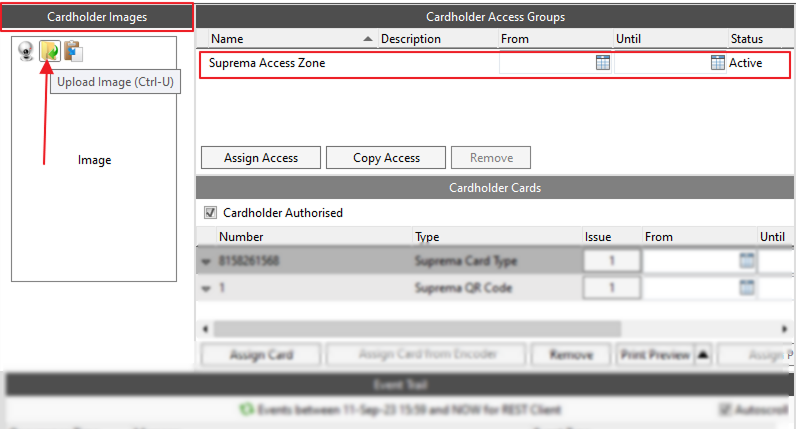The width and height of the screenshot is (796, 429).
Task: Click the Assign Access button
Action: pyautogui.click(x=259, y=158)
